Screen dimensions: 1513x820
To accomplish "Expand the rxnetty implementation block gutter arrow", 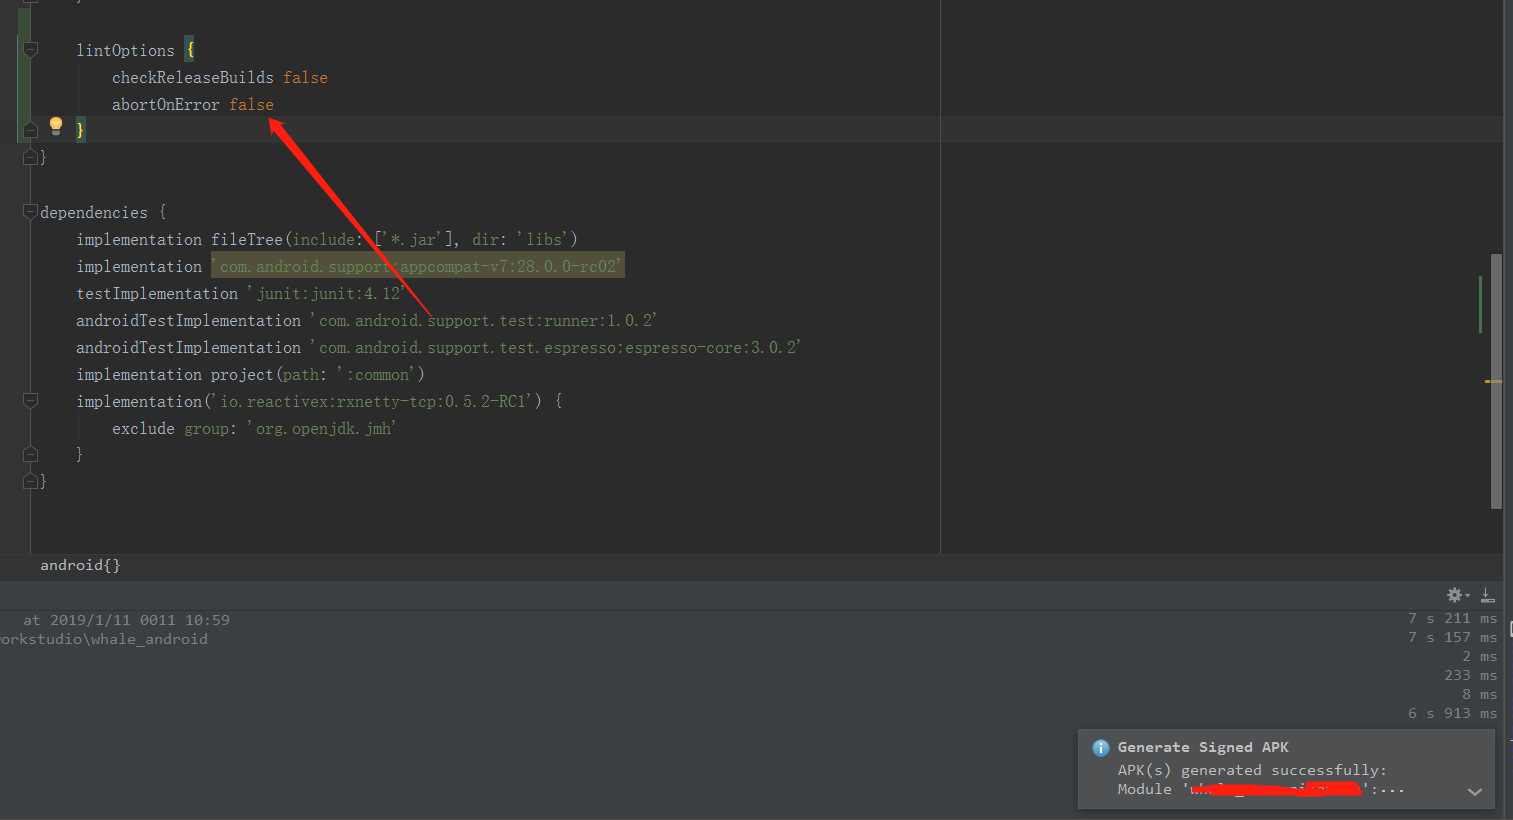I will click(x=29, y=400).
